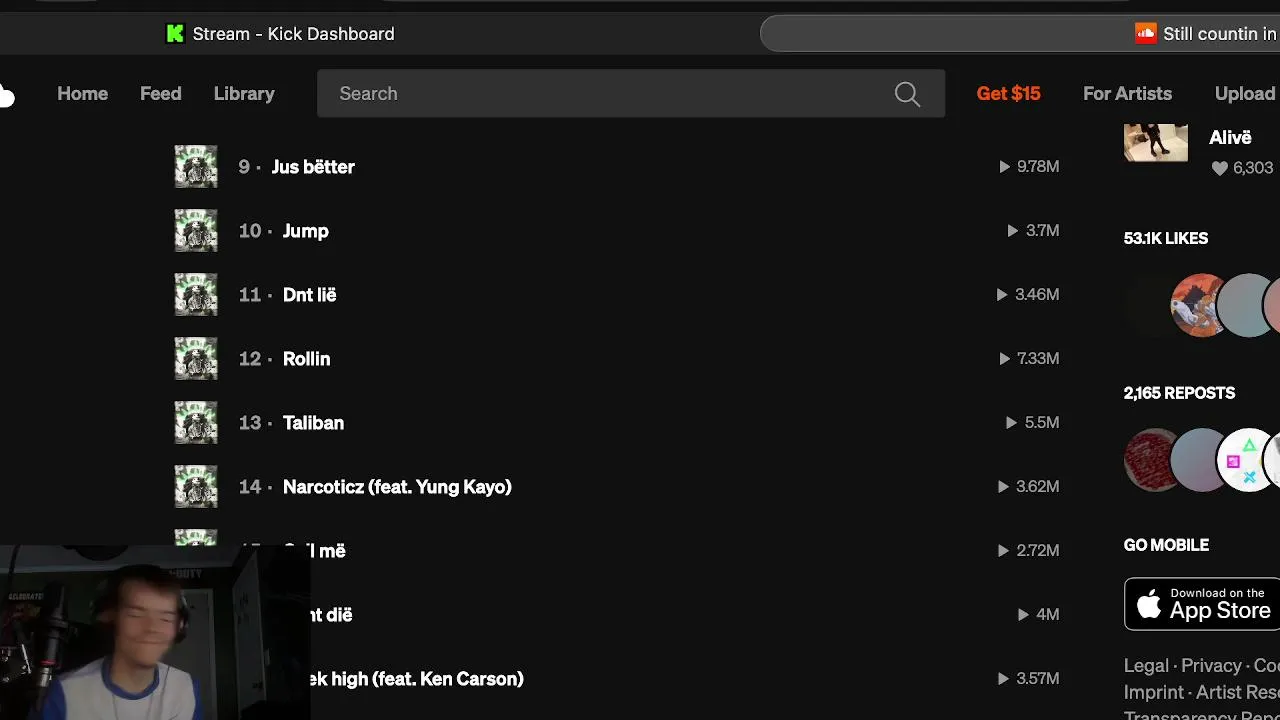Open the For Artists page

pyautogui.click(x=1127, y=94)
